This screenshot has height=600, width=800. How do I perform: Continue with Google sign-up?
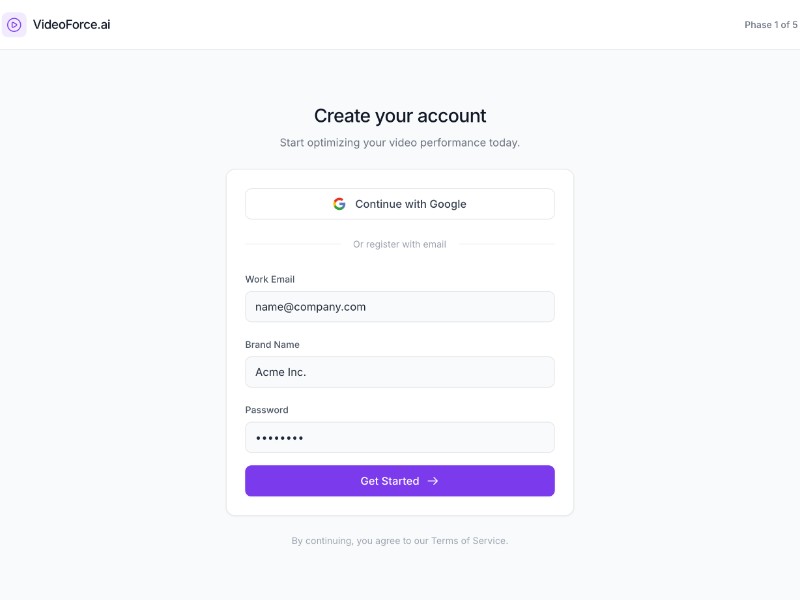[x=400, y=204]
